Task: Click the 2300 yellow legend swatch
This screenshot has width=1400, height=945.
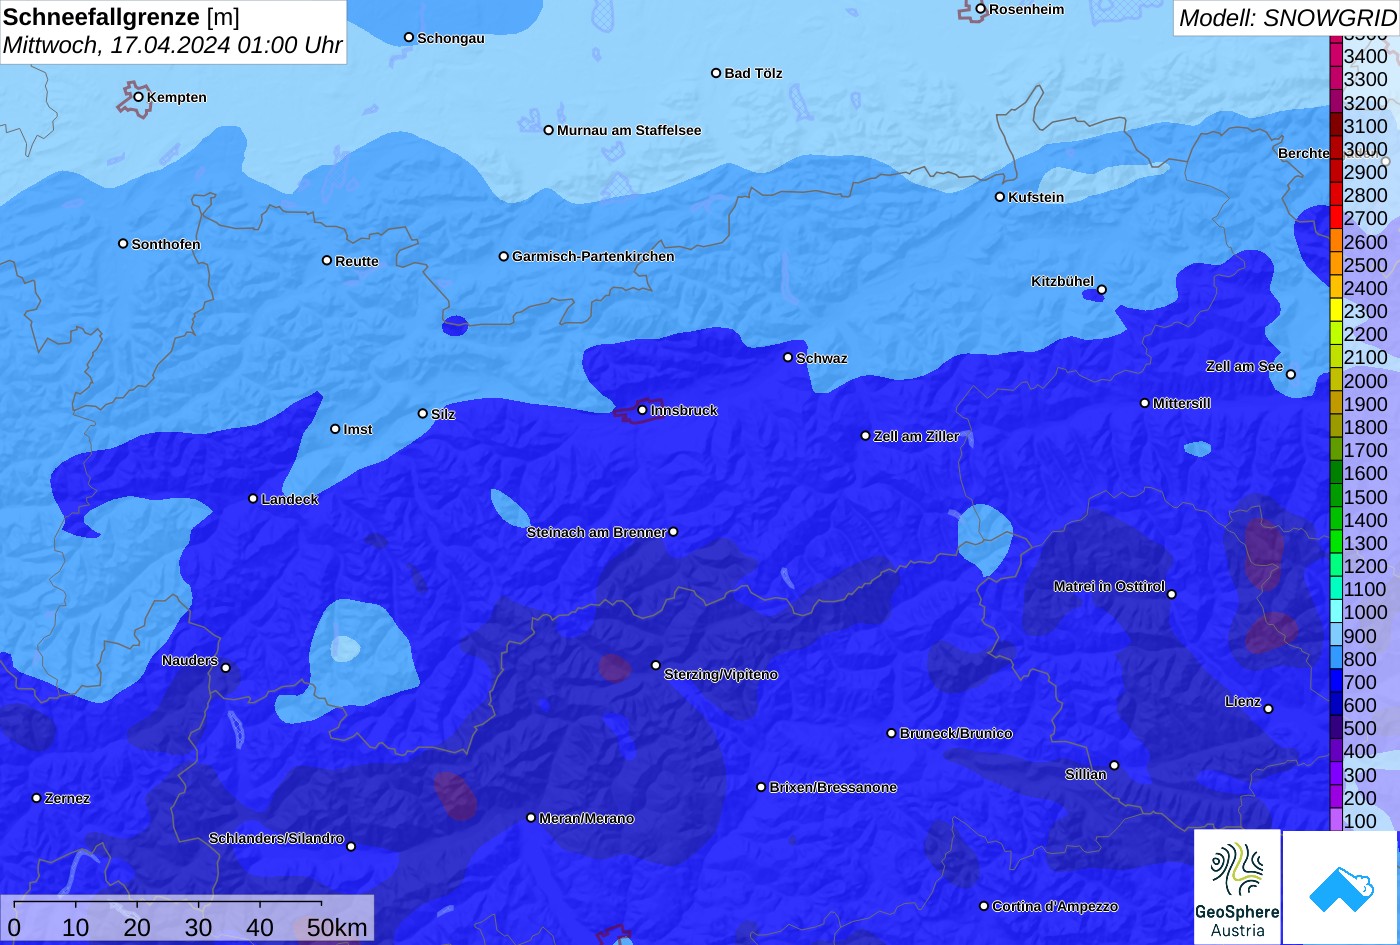Action: 1336,311
